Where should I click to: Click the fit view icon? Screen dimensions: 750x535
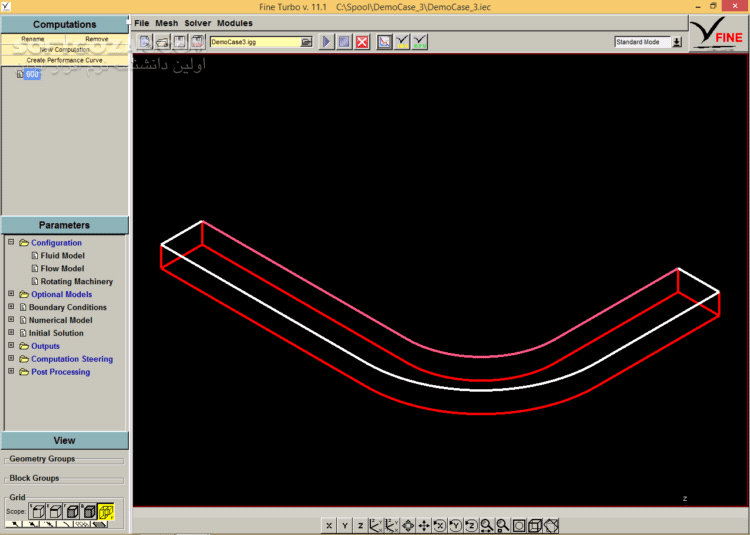click(x=519, y=525)
